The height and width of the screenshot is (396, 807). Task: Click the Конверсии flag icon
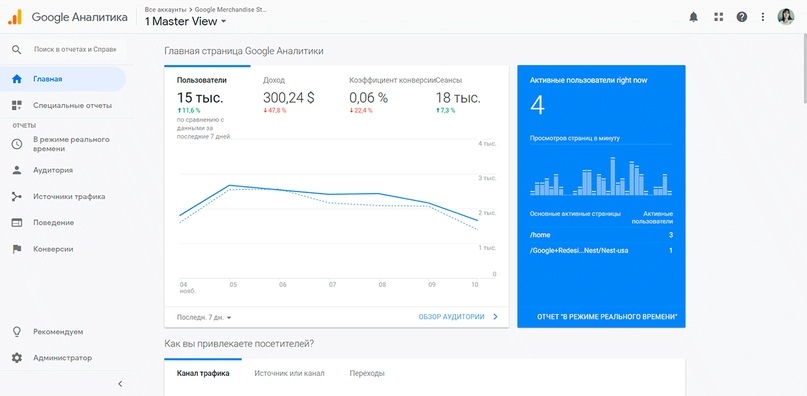pyautogui.click(x=17, y=249)
